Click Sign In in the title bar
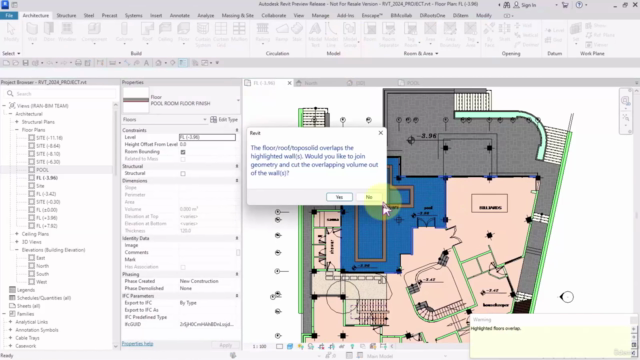 [524, 5]
